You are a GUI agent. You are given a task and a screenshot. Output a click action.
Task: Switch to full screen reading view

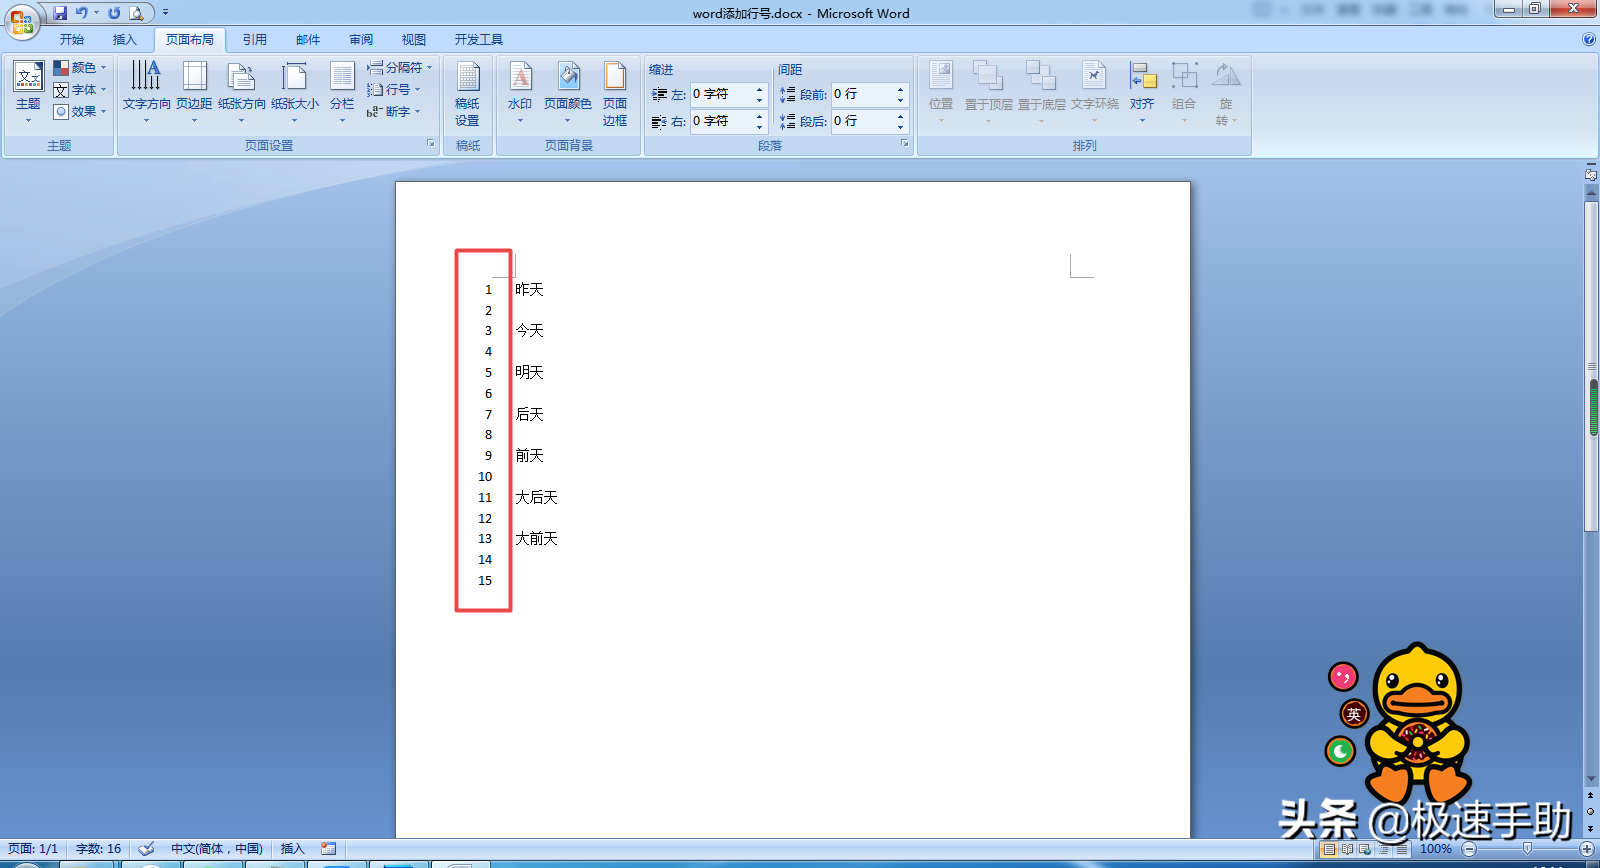1347,849
